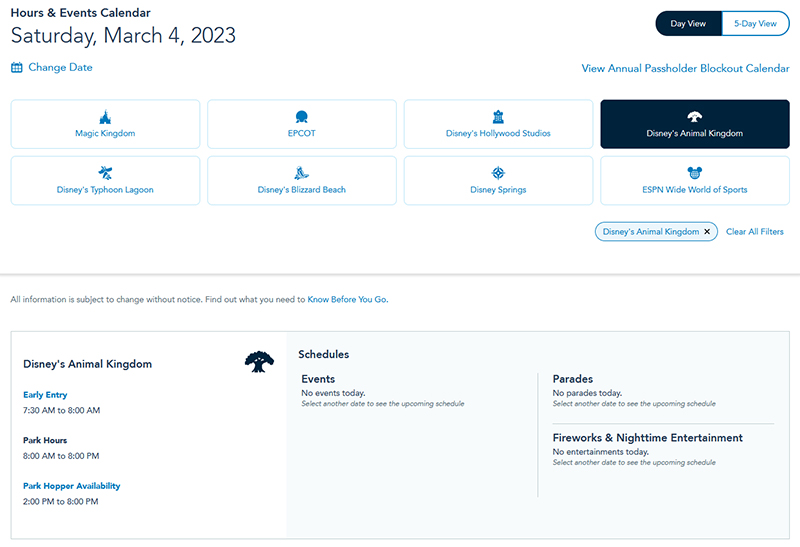Image resolution: width=800 pixels, height=547 pixels.
Task: Select the Disney's Blizzard Beach label
Action: pyautogui.click(x=302, y=190)
